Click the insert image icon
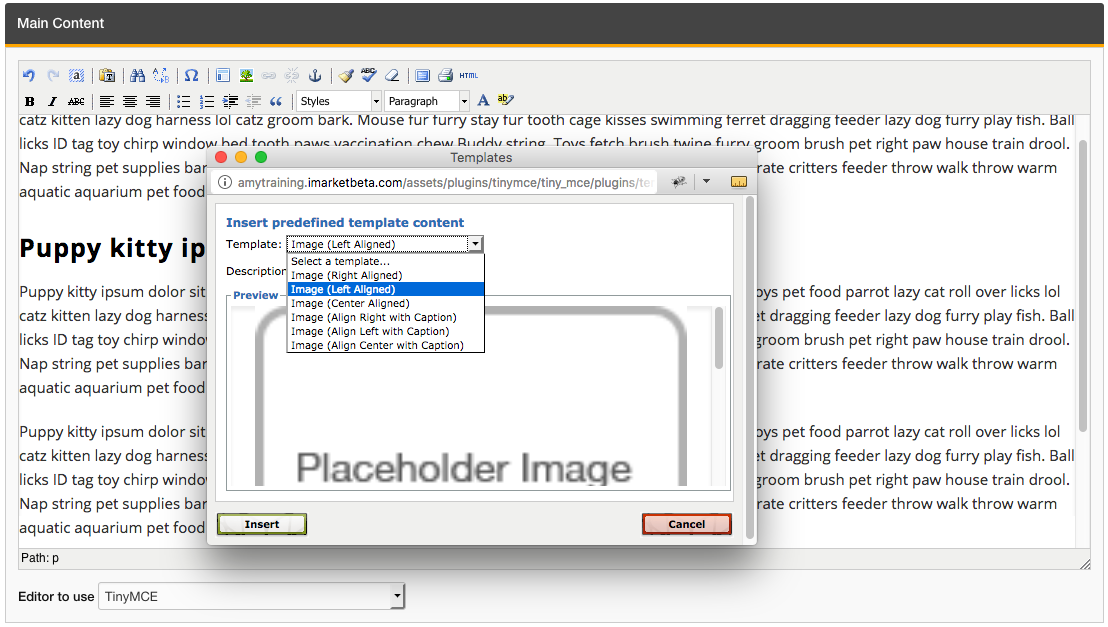This screenshot has width=1108, height=627. click(x=246, y=76)
